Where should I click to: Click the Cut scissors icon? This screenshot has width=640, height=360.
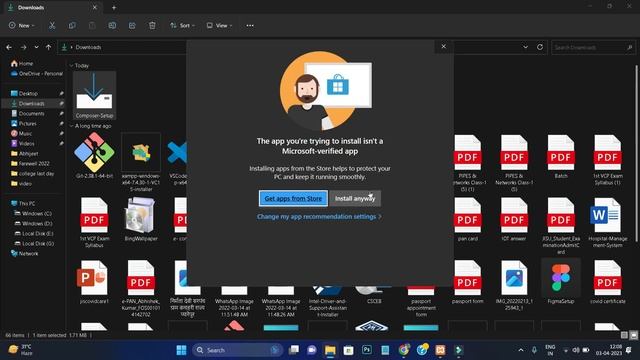52,25
